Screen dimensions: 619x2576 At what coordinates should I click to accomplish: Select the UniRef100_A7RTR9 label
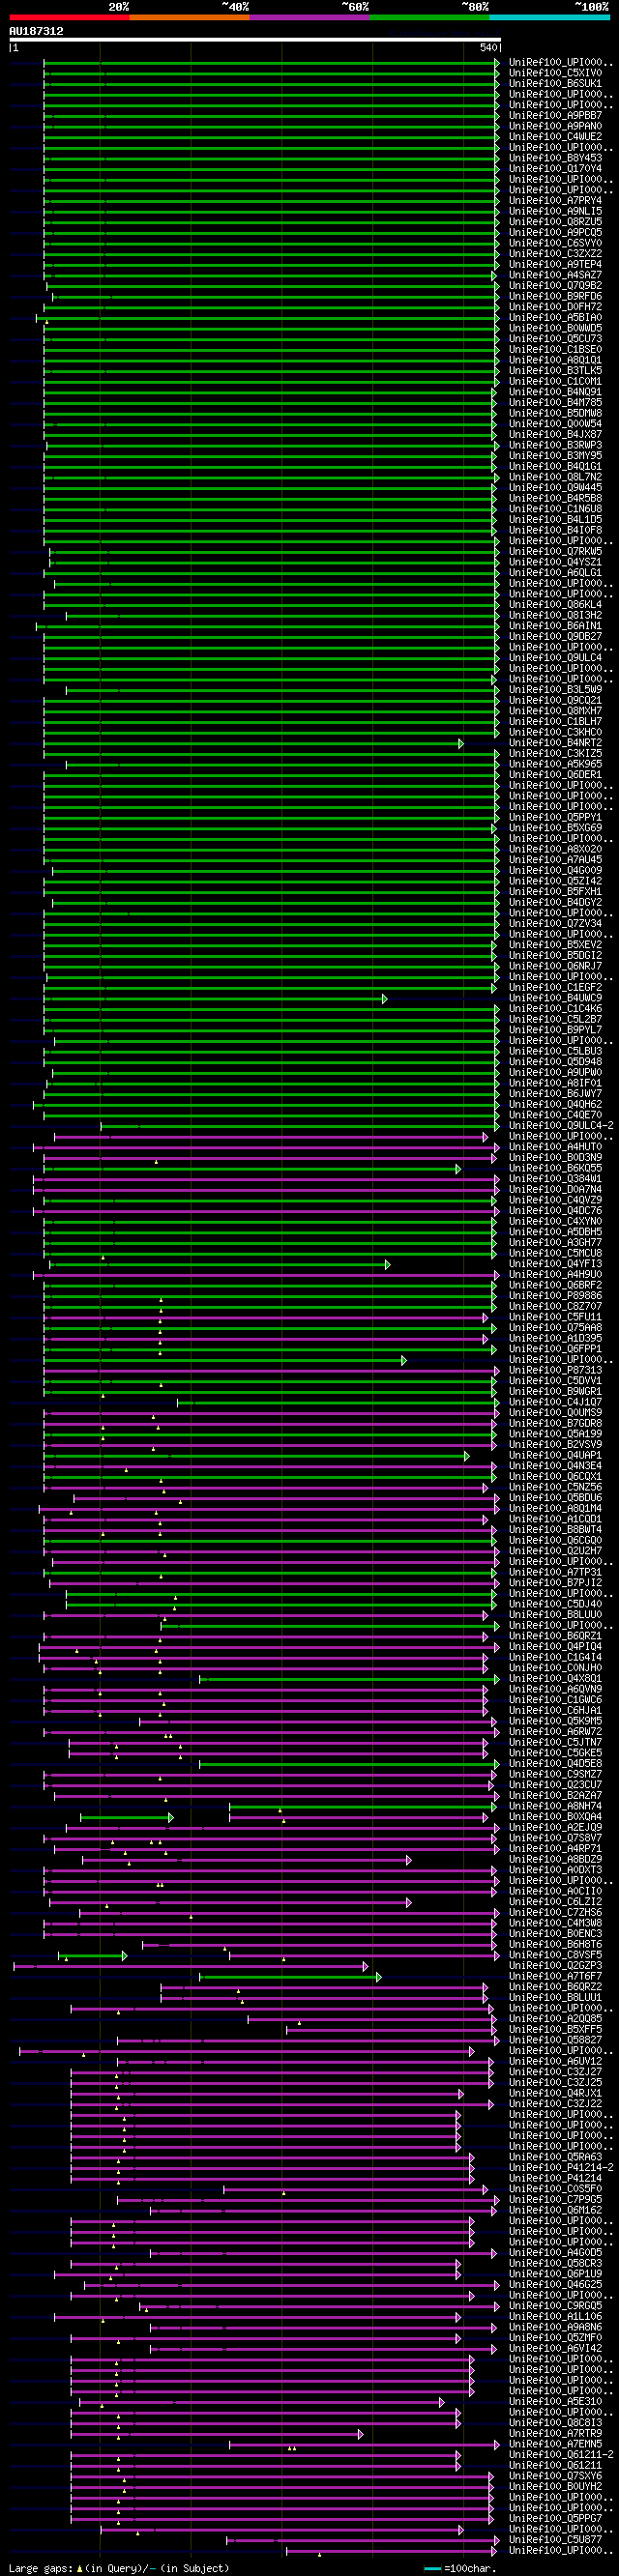pyautogui.click(x=555, y=2433)
